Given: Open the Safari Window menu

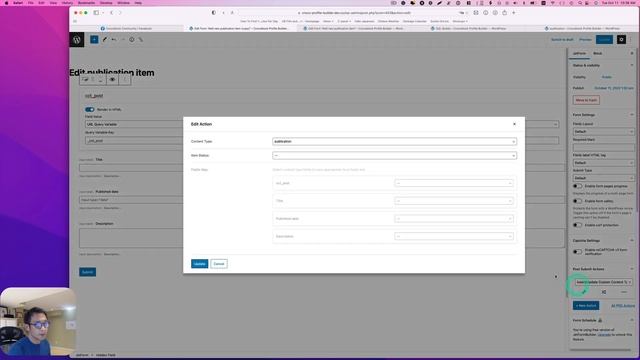Looking at the screenshot, I should pyautogui.click(x=123, y=3).
